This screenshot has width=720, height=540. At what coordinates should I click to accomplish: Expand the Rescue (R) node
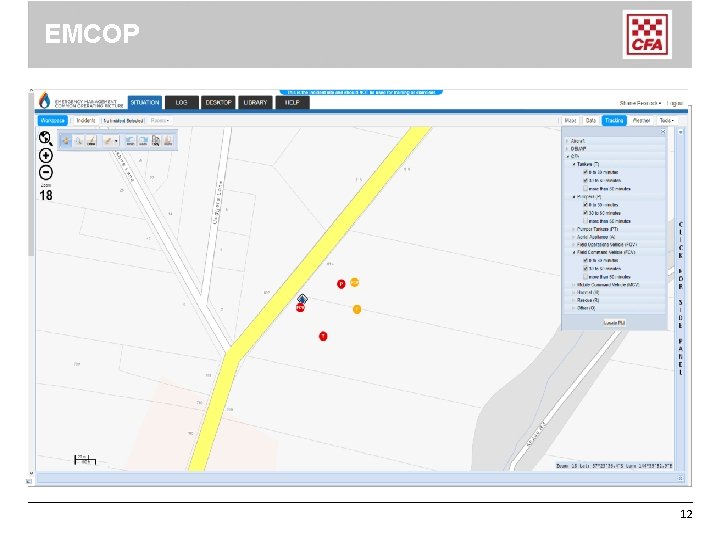click(x=574, y=300)
